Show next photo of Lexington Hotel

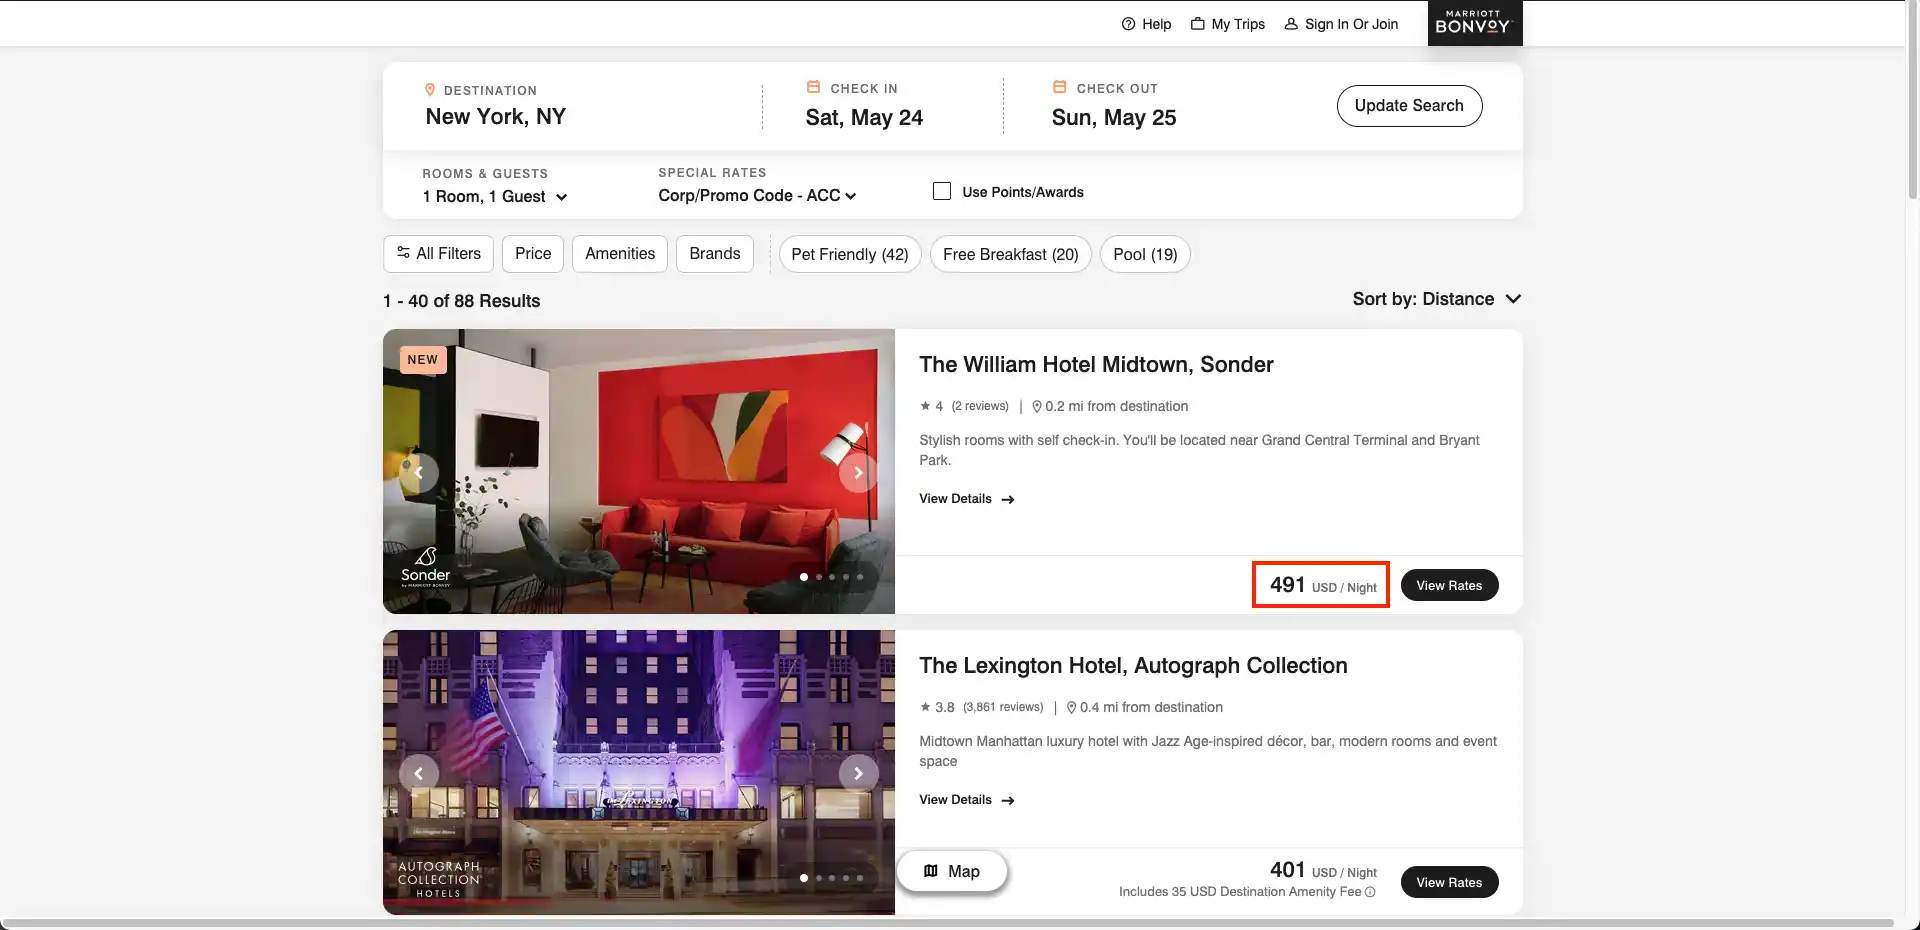858,773
